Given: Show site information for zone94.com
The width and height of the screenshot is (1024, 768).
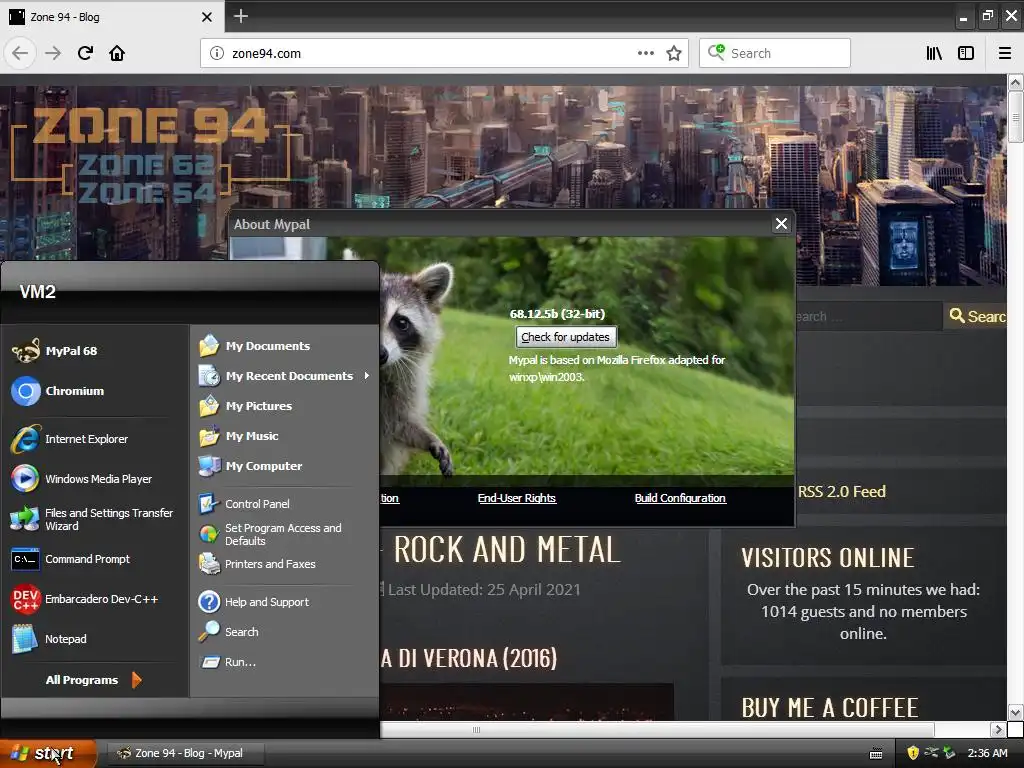Looking at the screenshot, I should [x=217, y=54].
